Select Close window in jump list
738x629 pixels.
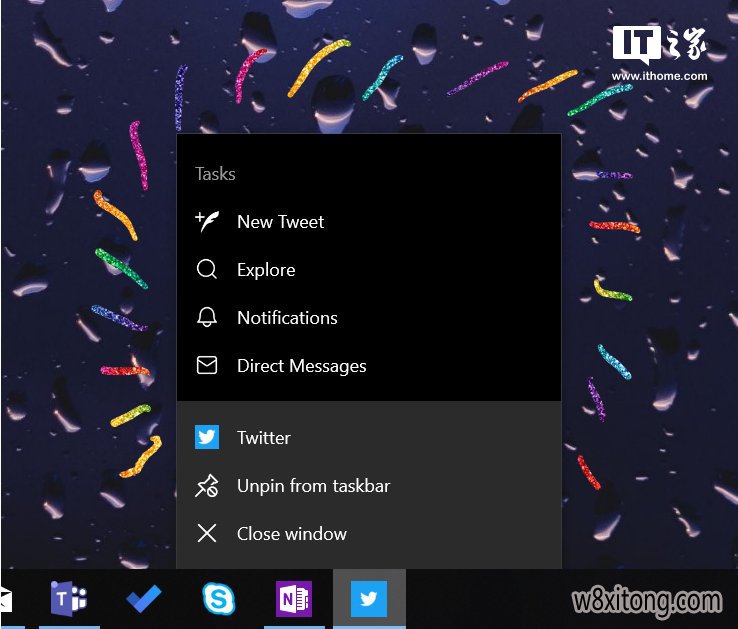click(369, 534)
